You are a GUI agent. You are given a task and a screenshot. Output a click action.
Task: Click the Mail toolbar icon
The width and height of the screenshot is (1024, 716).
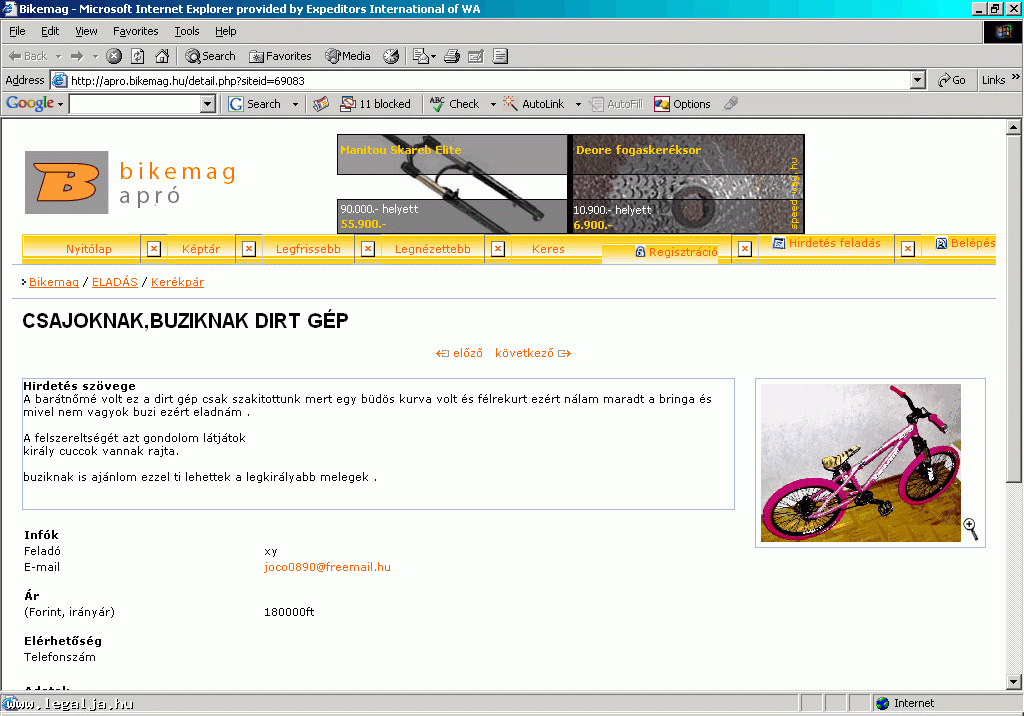tap(424, 56)
